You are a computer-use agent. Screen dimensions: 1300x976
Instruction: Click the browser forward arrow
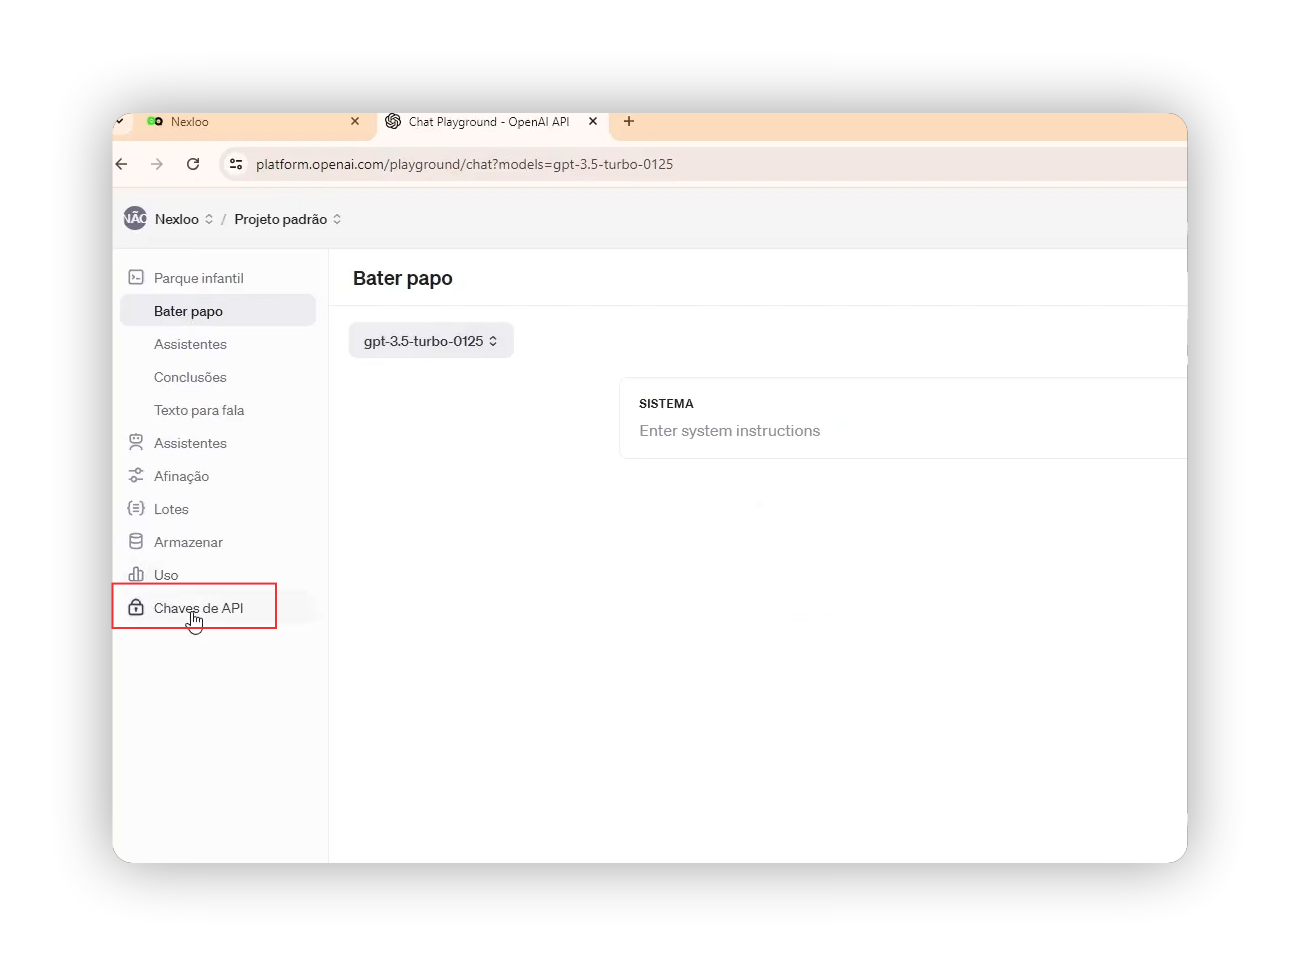(157, 164)
